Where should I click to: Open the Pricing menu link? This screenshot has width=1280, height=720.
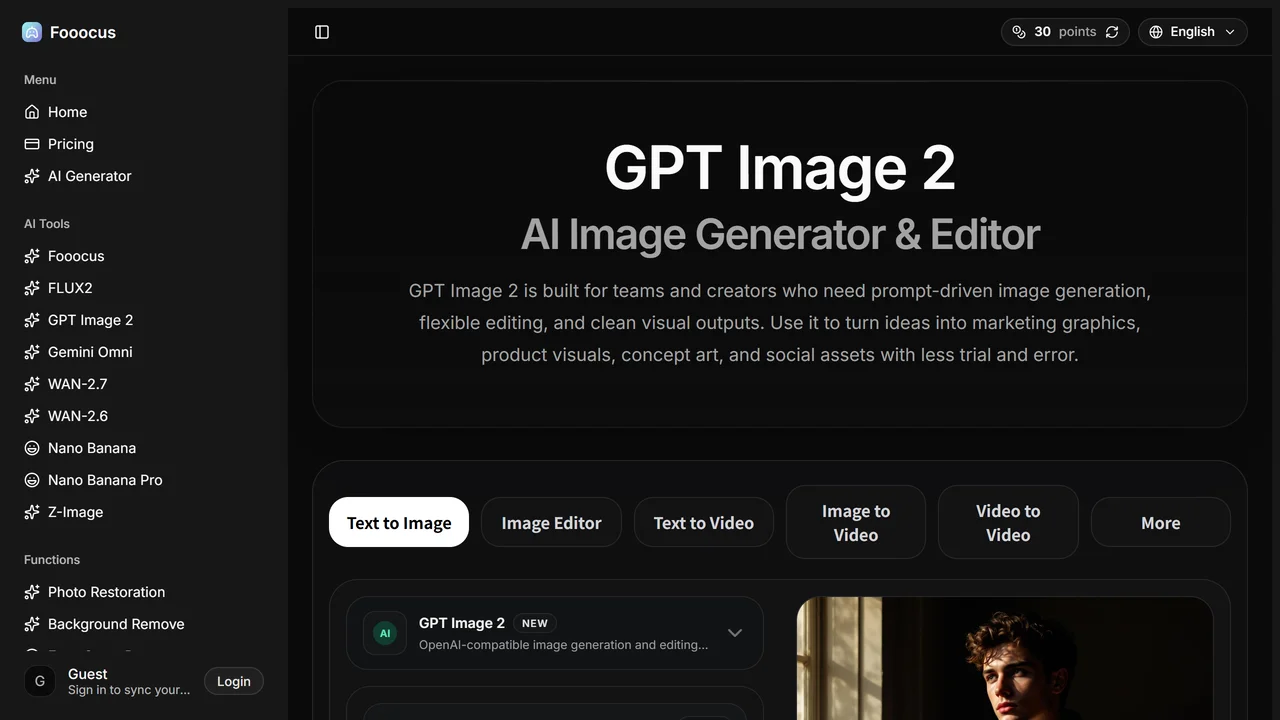(x=144, y=144)
